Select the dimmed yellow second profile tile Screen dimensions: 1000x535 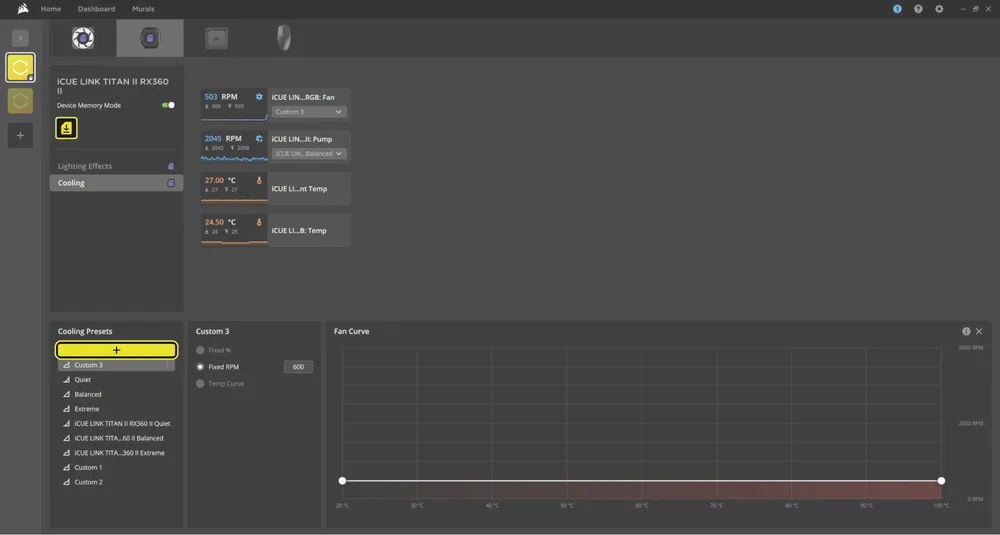[20, 101]
